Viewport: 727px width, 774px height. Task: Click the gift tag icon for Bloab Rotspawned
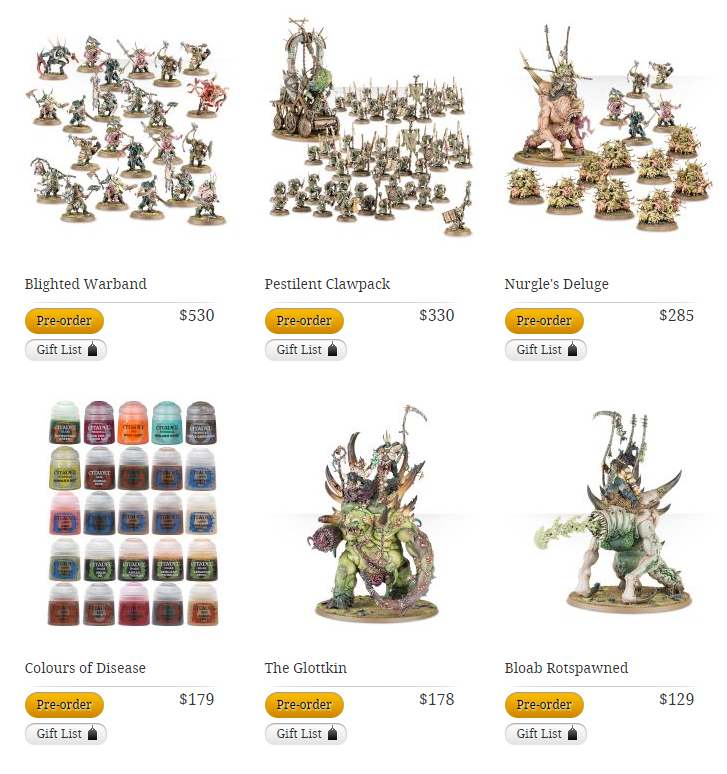pyautogui.click(x=573, y=734)
